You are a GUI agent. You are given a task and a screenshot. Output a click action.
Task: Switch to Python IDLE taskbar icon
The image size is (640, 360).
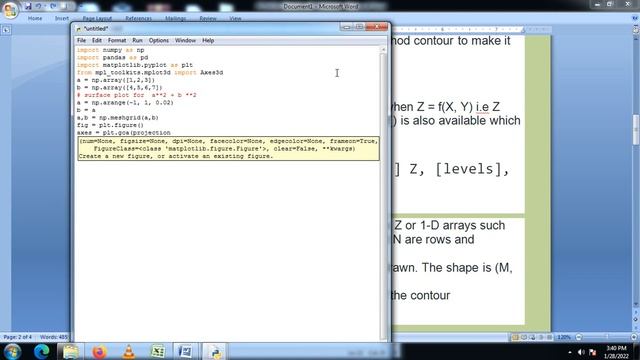(215, 351)
